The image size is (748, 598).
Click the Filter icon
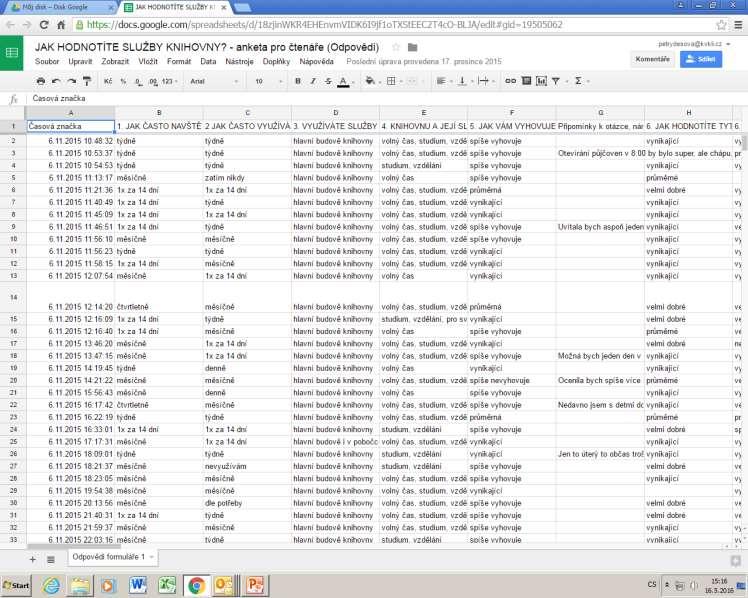[556, 82]
